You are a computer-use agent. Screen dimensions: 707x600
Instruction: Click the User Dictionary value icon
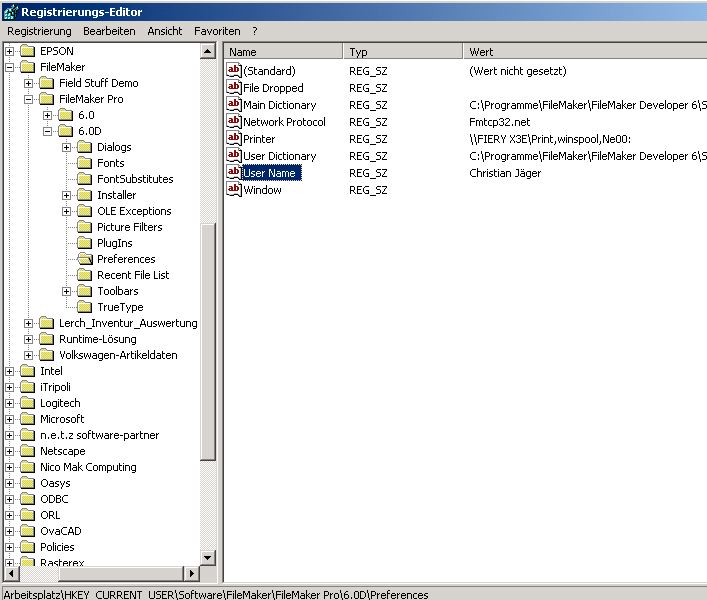[234, 156]
